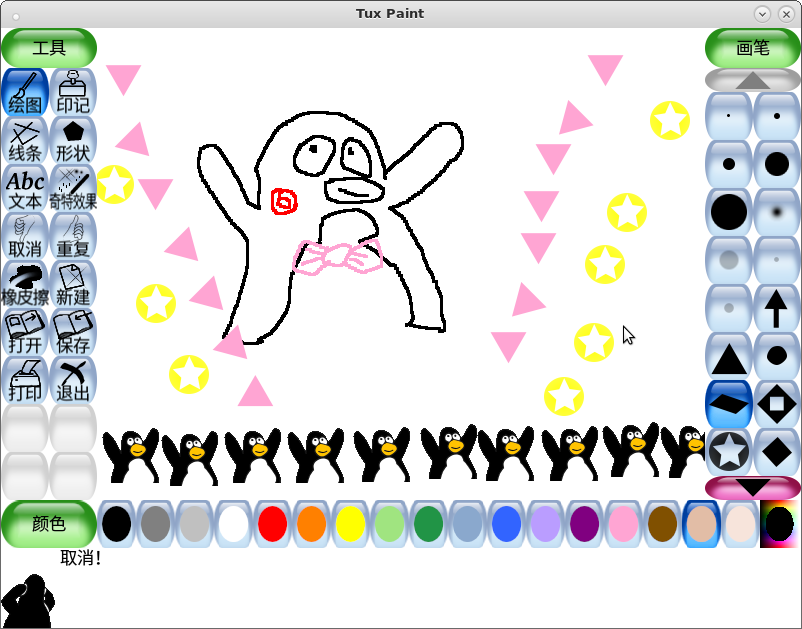Screen dimensions: 802x629
Task: Click the red swirl on canvas
Action: [x=284, y=201]
